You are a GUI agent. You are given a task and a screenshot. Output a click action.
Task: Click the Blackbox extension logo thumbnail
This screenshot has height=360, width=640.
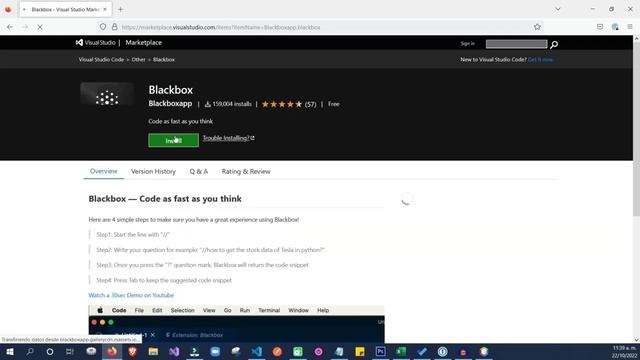pyautogui.click(x=107, y=96)
